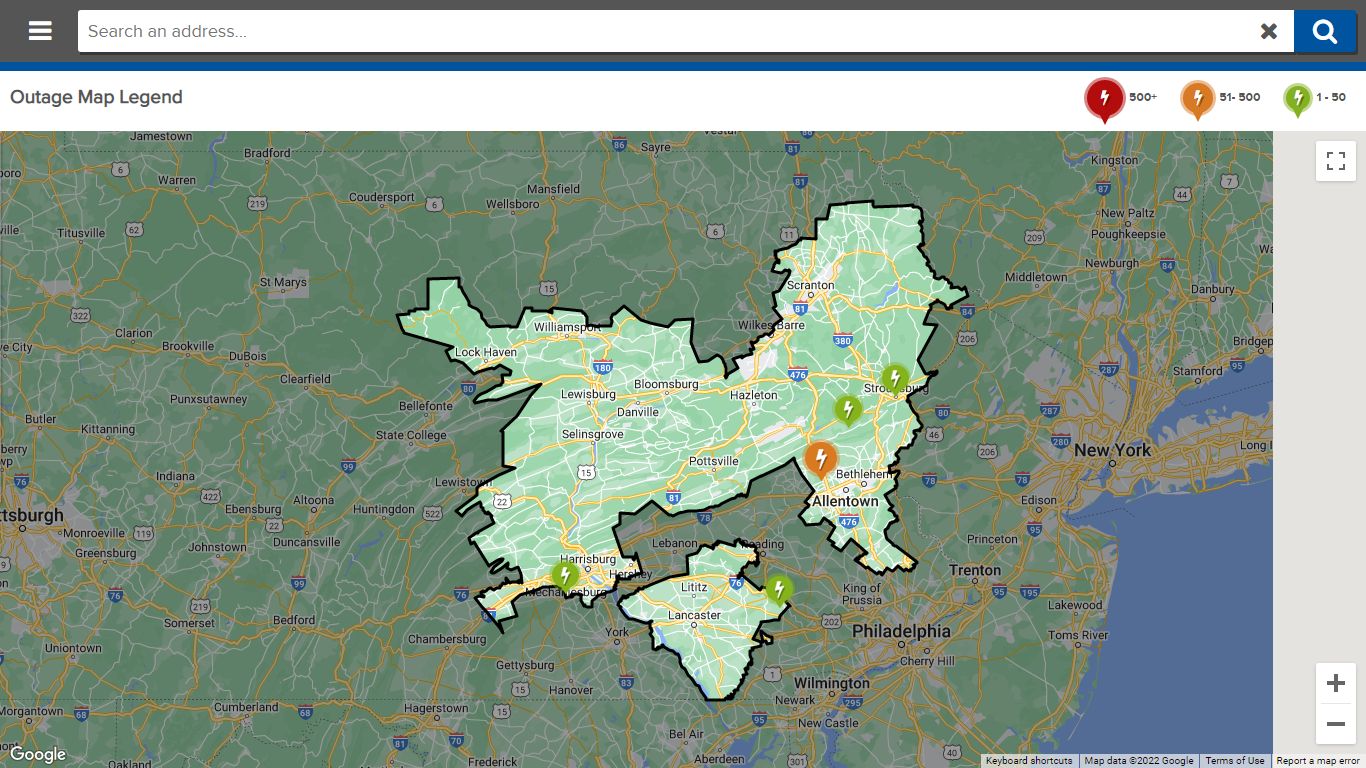Image resolution: width=1366 pixels, height=768 pixels.
Task: Click Outage Map Legend heading
Action: [x=96, y=97]
